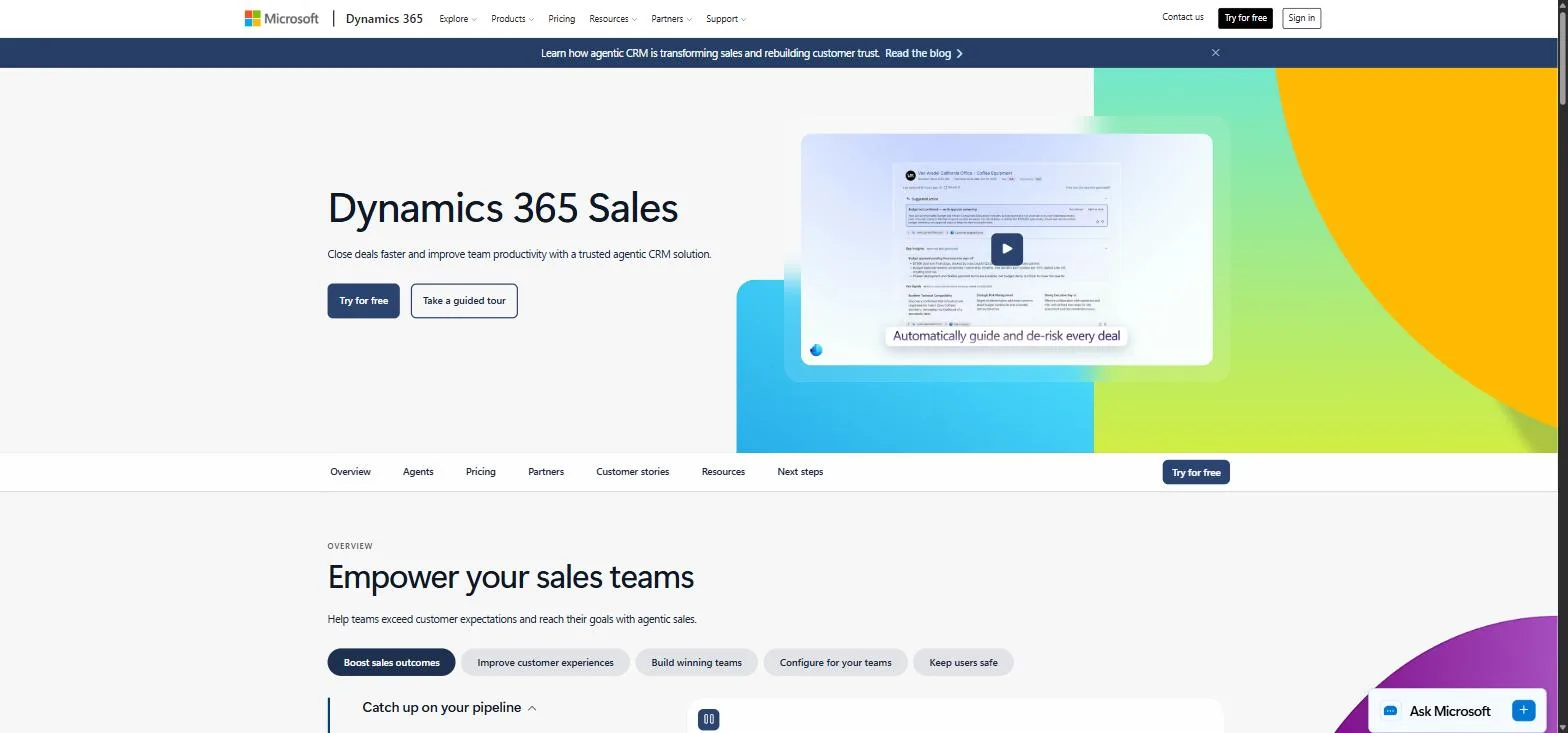Select Configure for your teams pill
This screenshot has height=733, width=1568.
[x=835, y=662]
